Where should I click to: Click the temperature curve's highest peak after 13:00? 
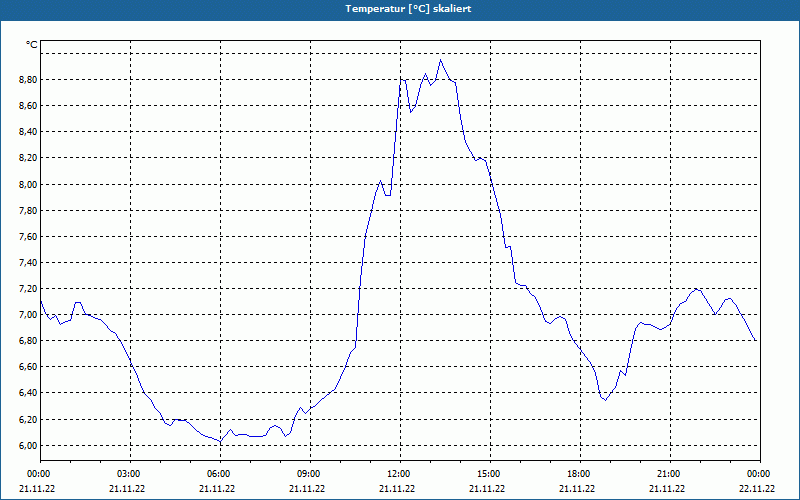coord(440,60)
